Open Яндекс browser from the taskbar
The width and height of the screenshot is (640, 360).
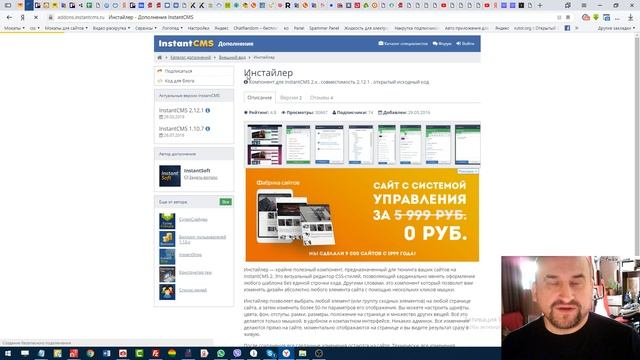point(286,353)
